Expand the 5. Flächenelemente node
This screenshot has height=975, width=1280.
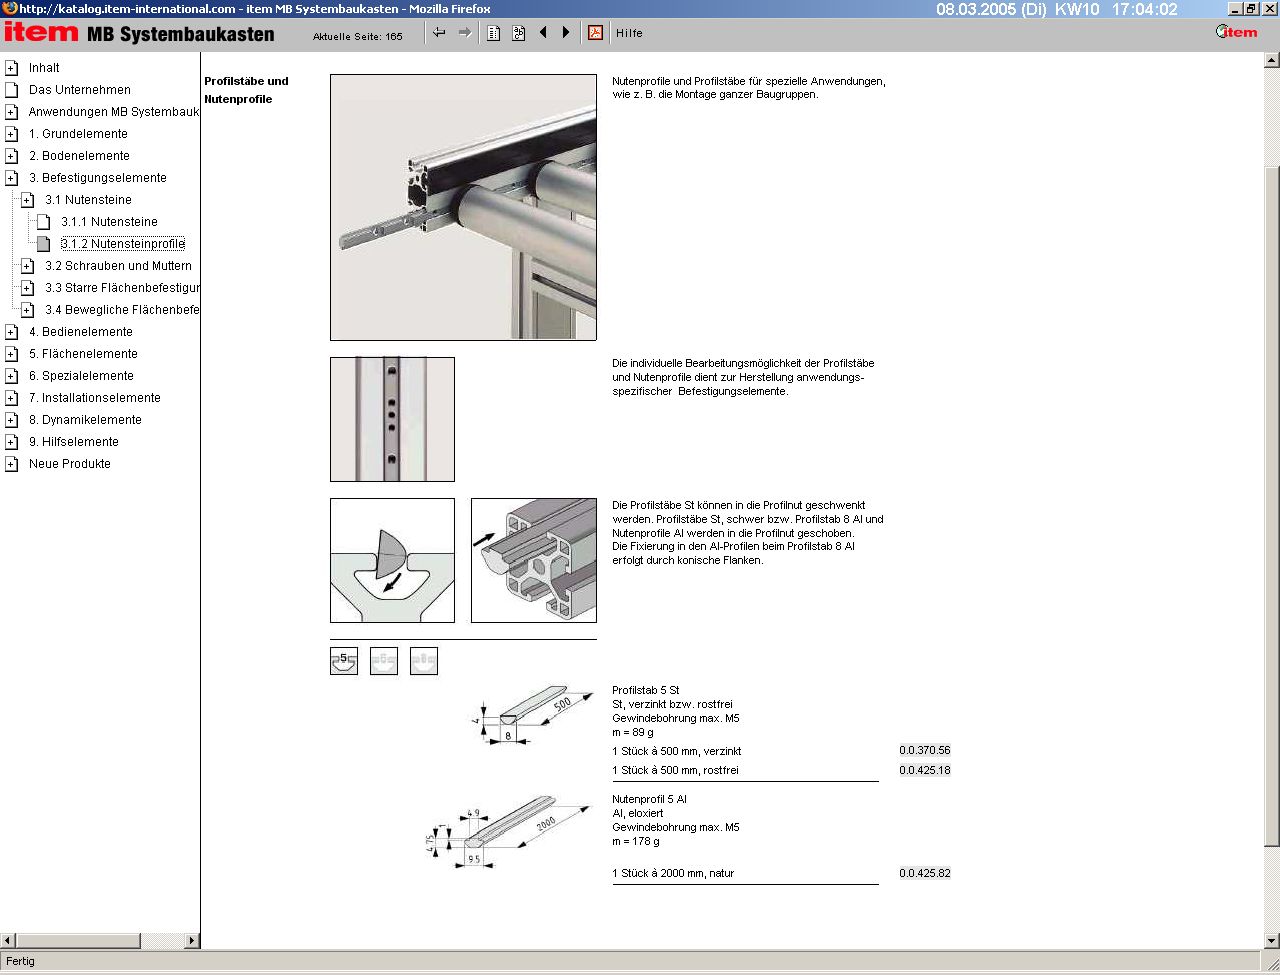tap(11, 354)
